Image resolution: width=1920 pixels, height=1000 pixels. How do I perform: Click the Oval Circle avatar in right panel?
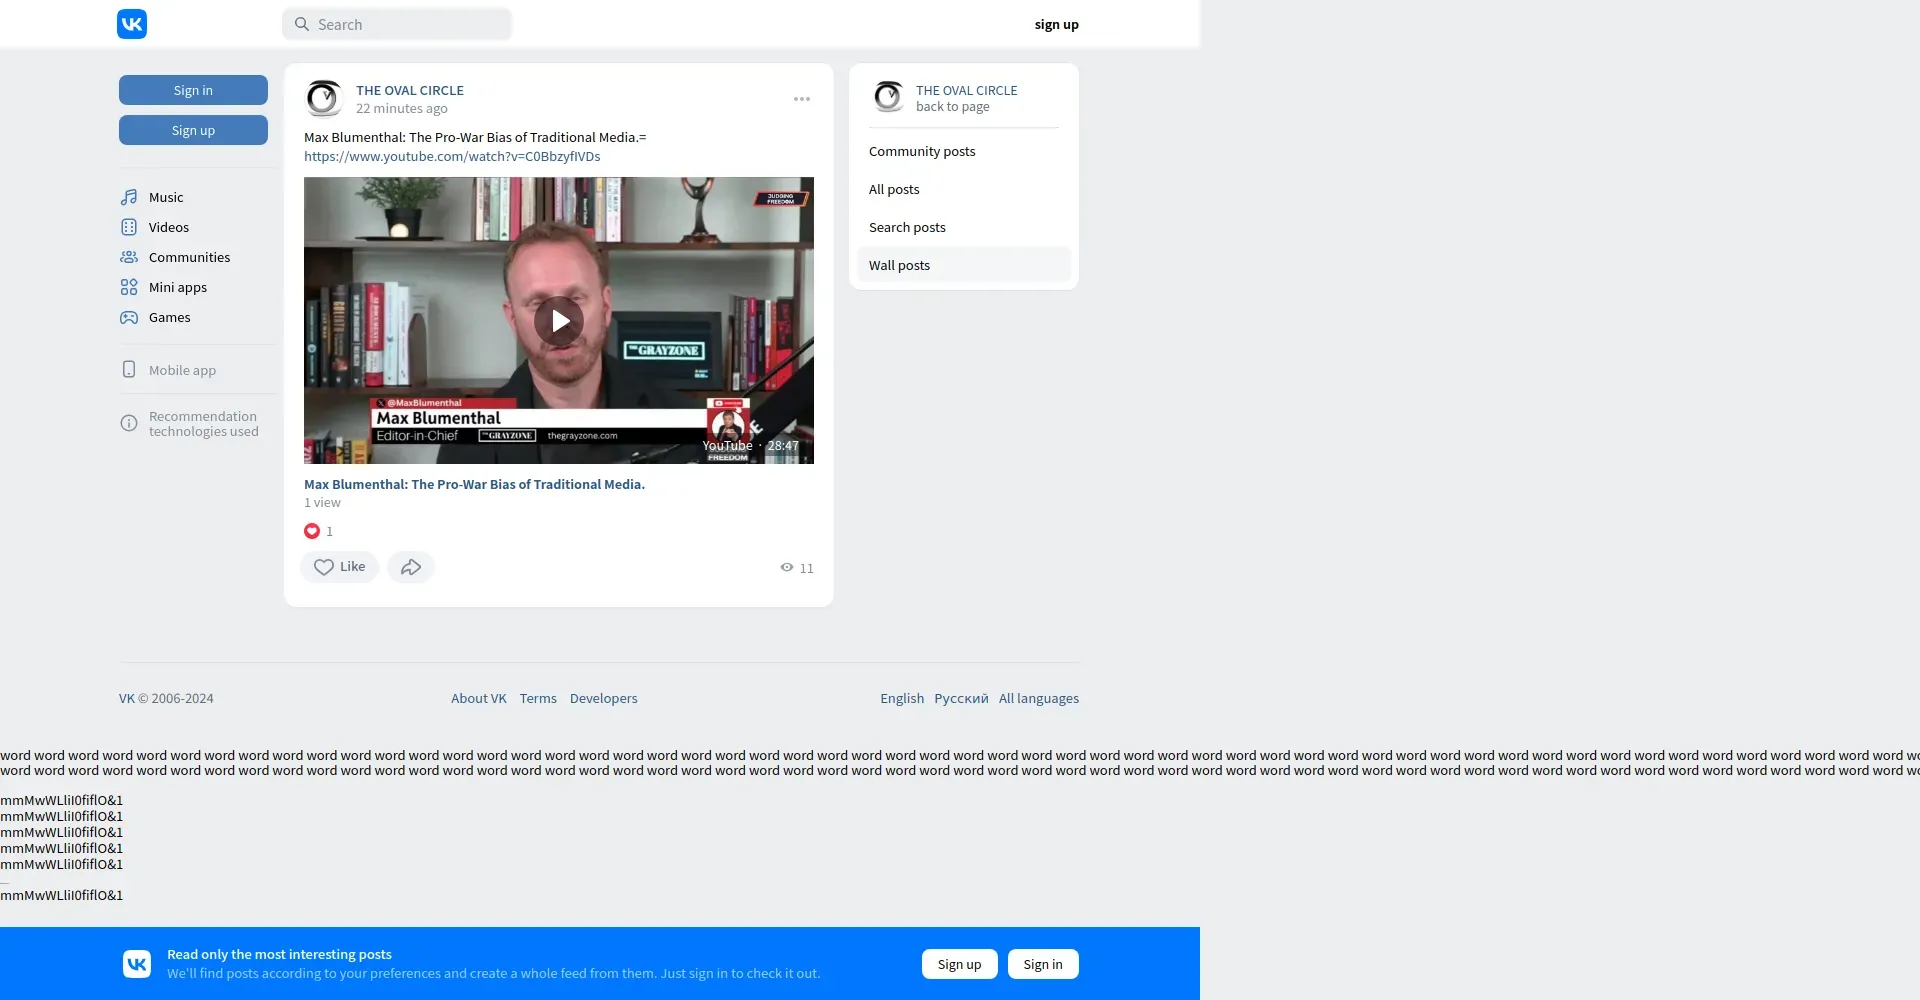coord(887,97)
